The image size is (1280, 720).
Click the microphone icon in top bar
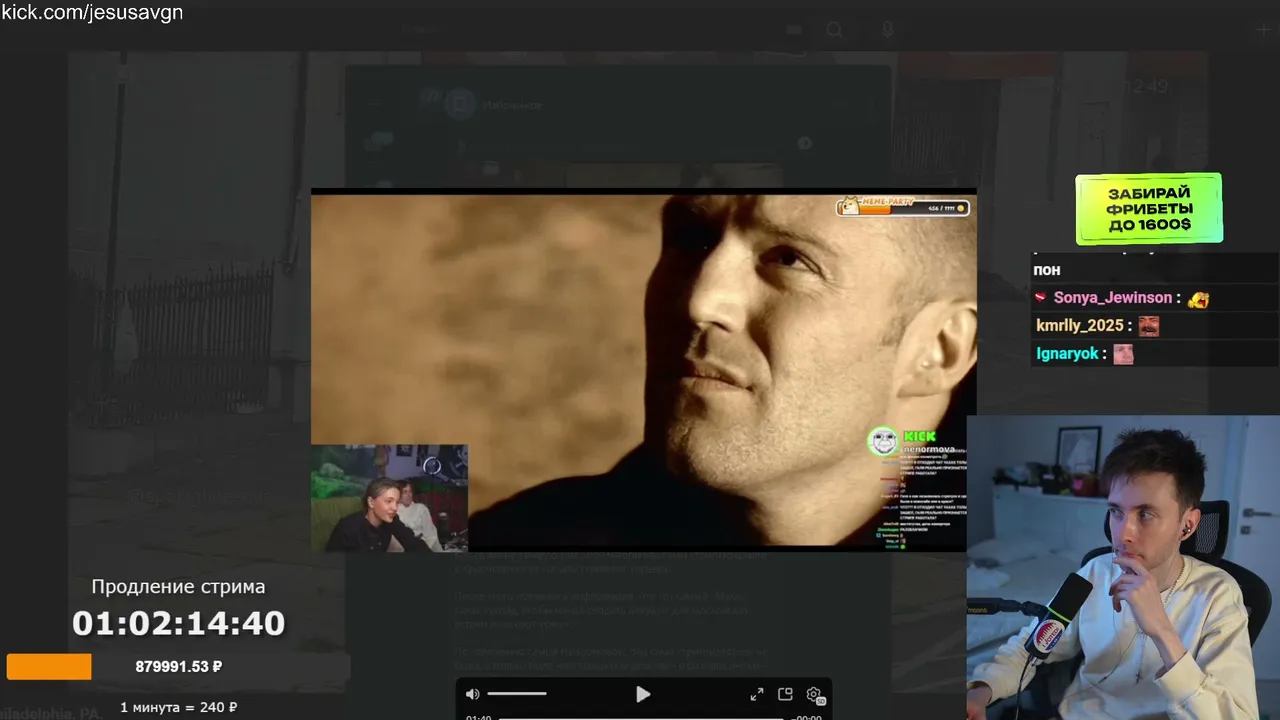point(887,30)
